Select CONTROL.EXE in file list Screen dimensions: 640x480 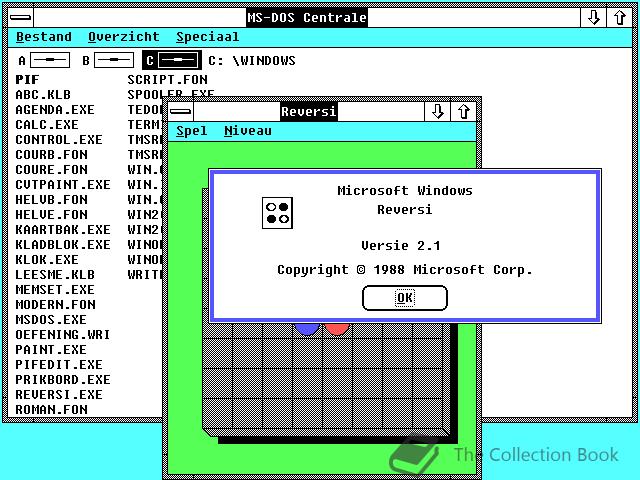point(59,140)
